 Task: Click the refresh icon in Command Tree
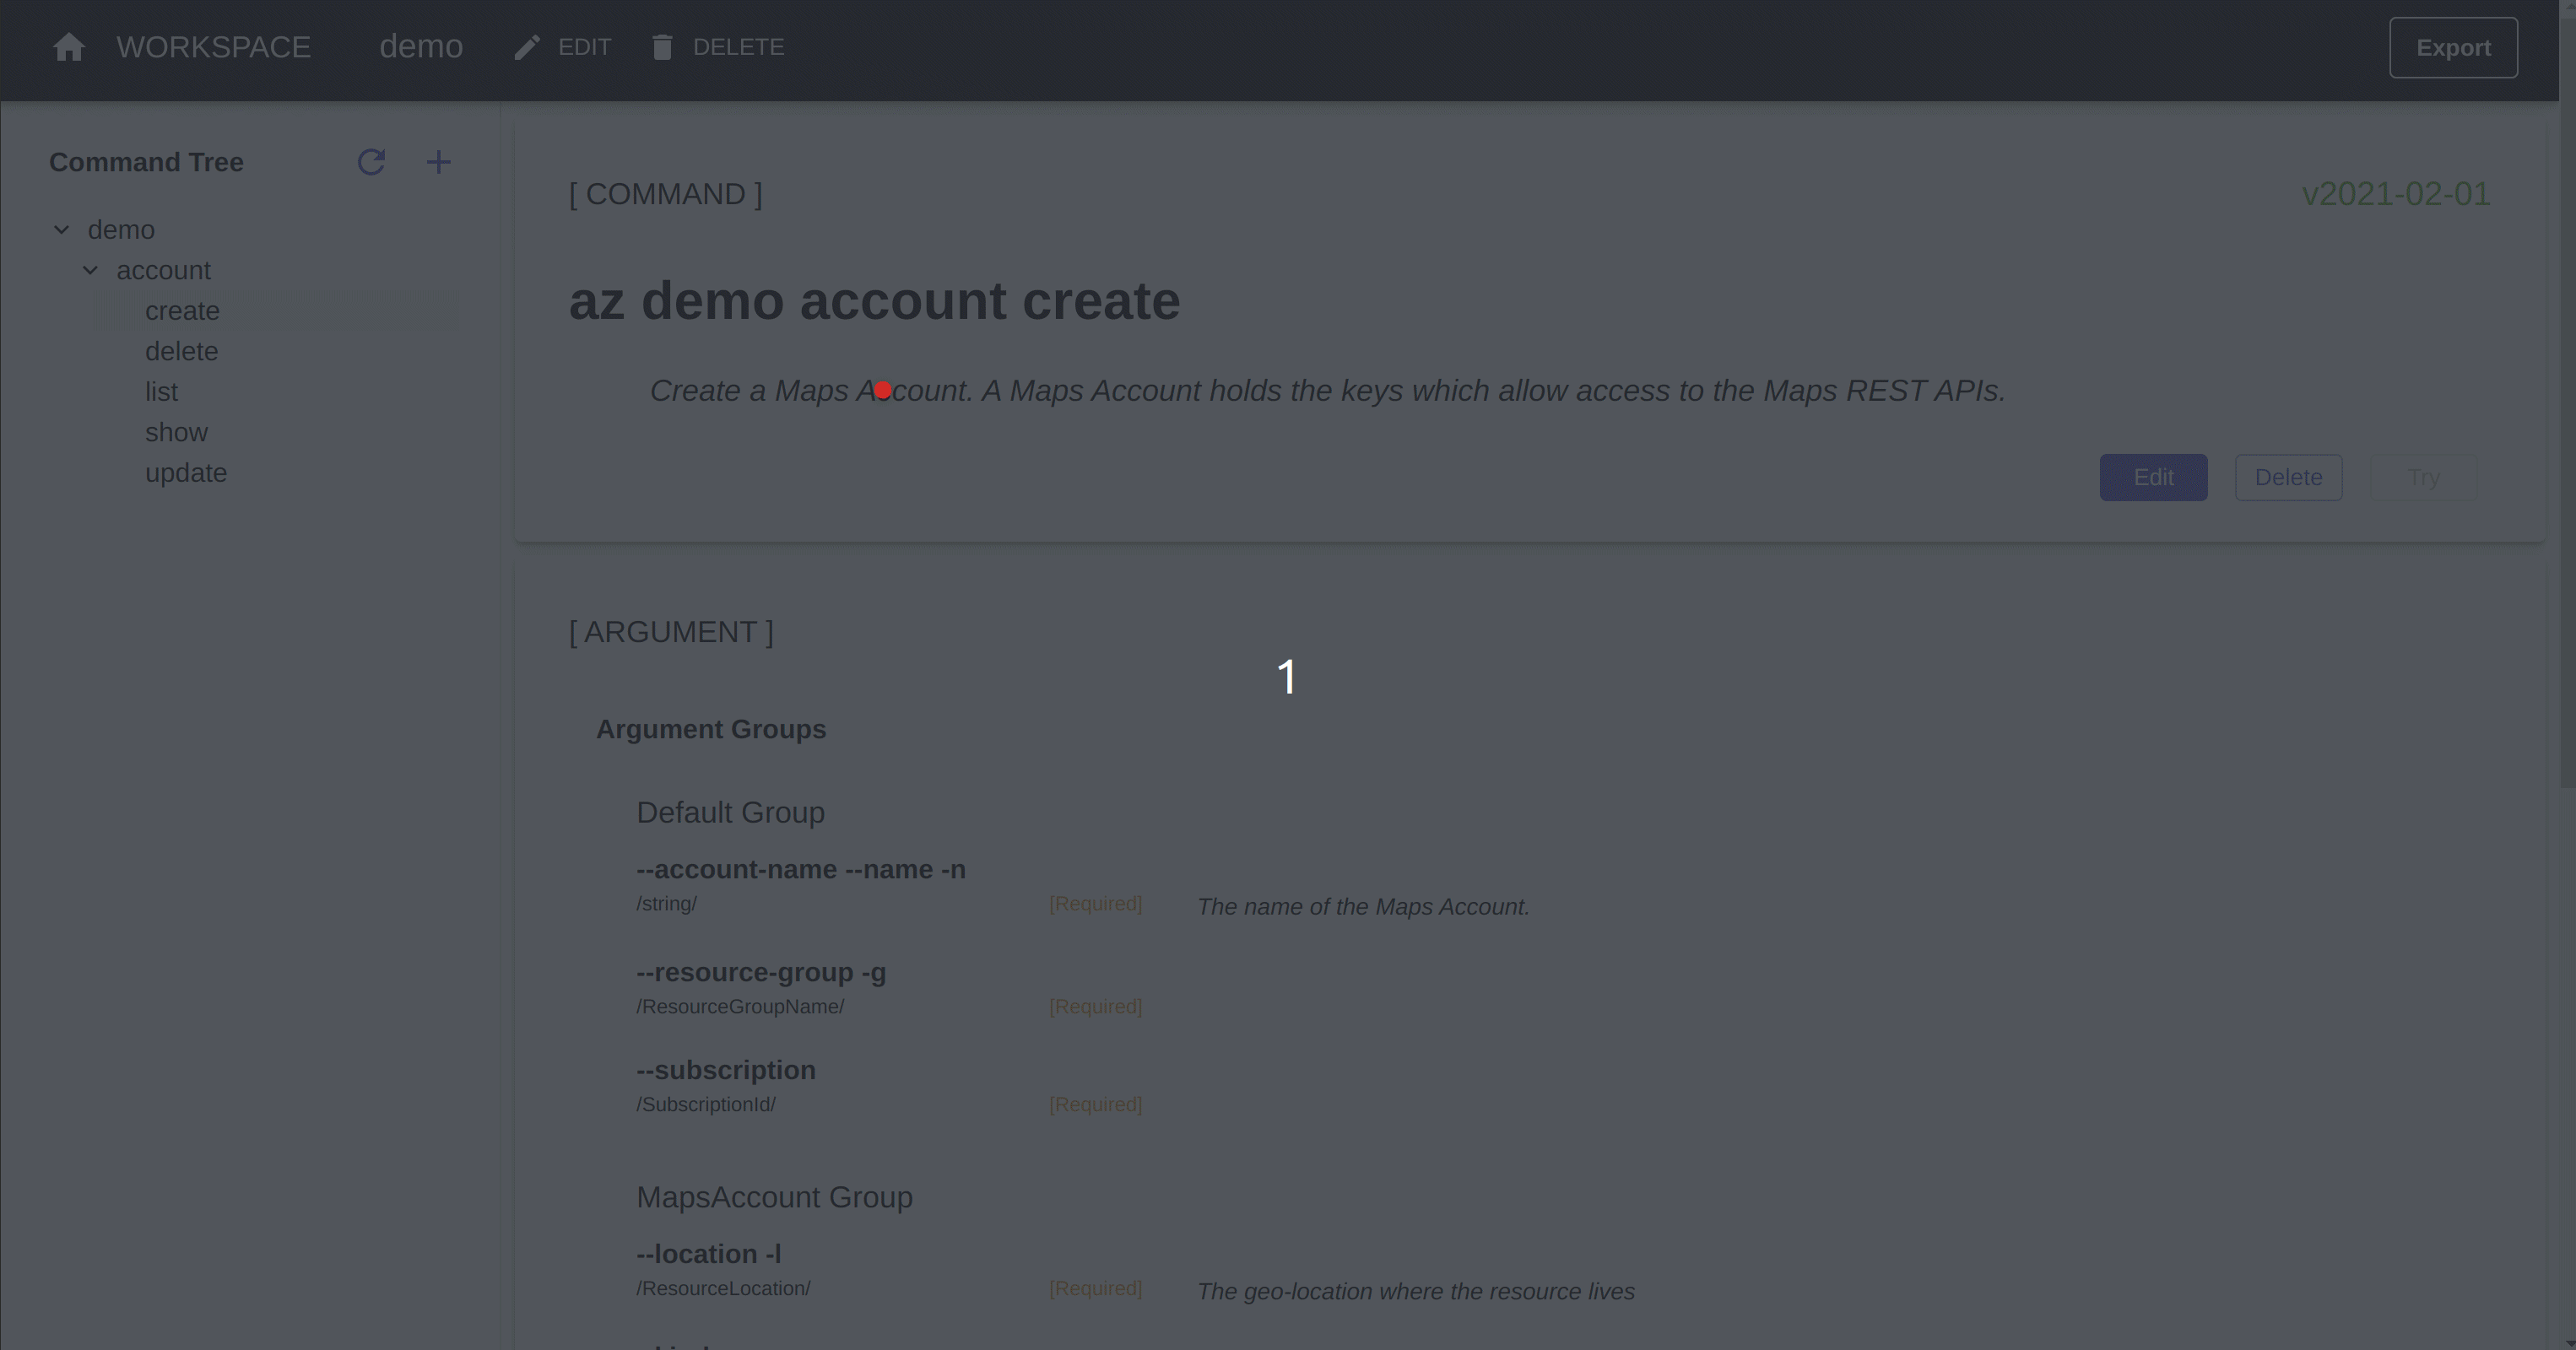click(x=371, y=162)
